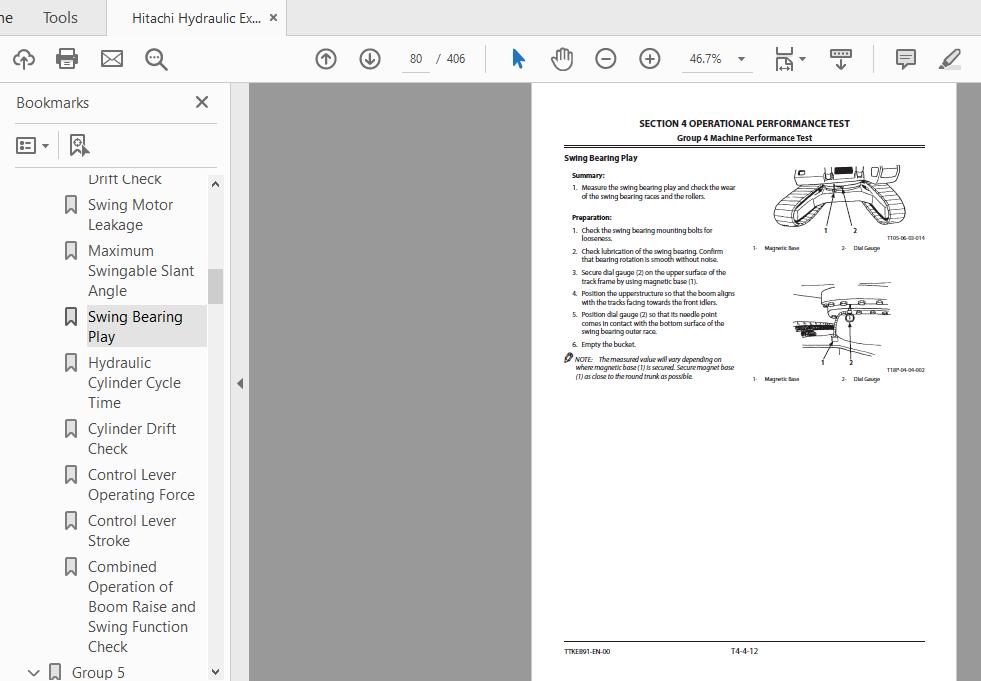Open the Maximum Swingable Slant Angle bookmark

[x=141, y=270]
